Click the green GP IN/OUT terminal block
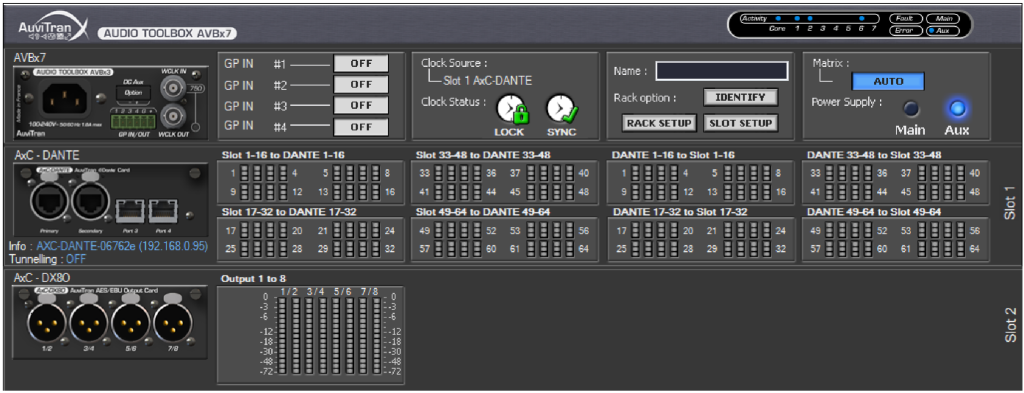1024x393 pixels. [x=134, y=121]
